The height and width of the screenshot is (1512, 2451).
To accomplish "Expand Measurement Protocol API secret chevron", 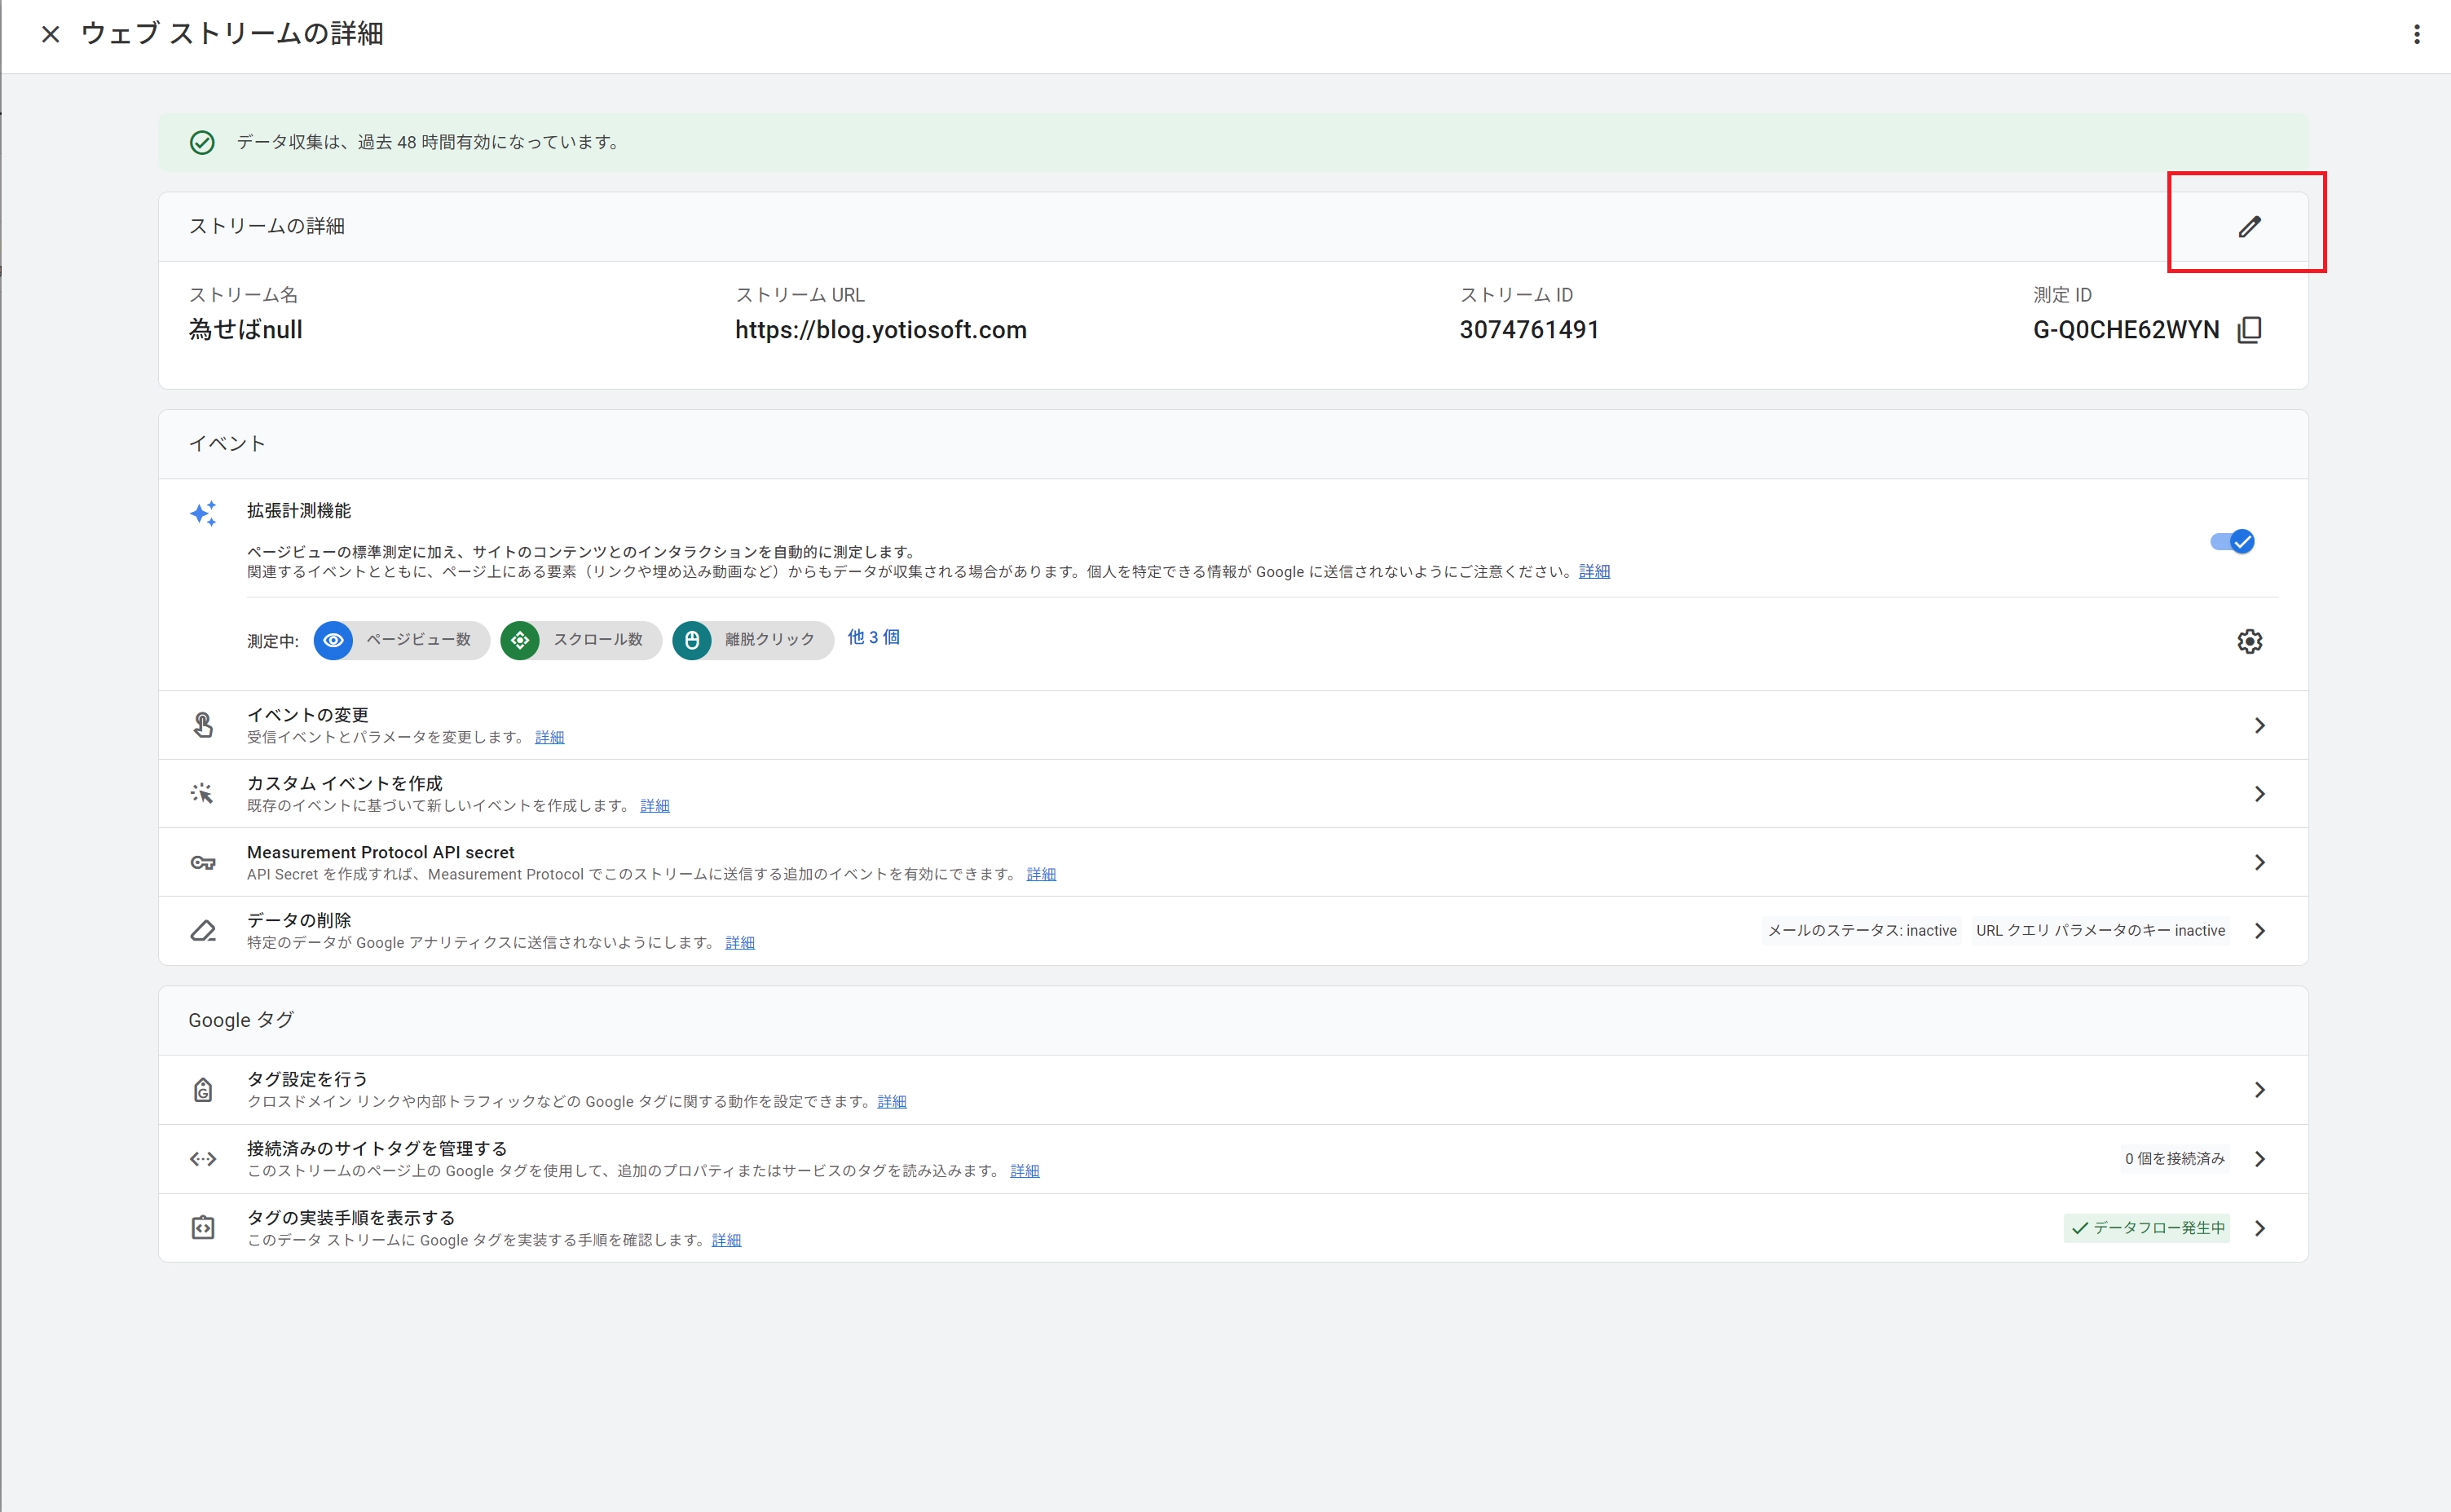I will click(x=2259, y=862).
